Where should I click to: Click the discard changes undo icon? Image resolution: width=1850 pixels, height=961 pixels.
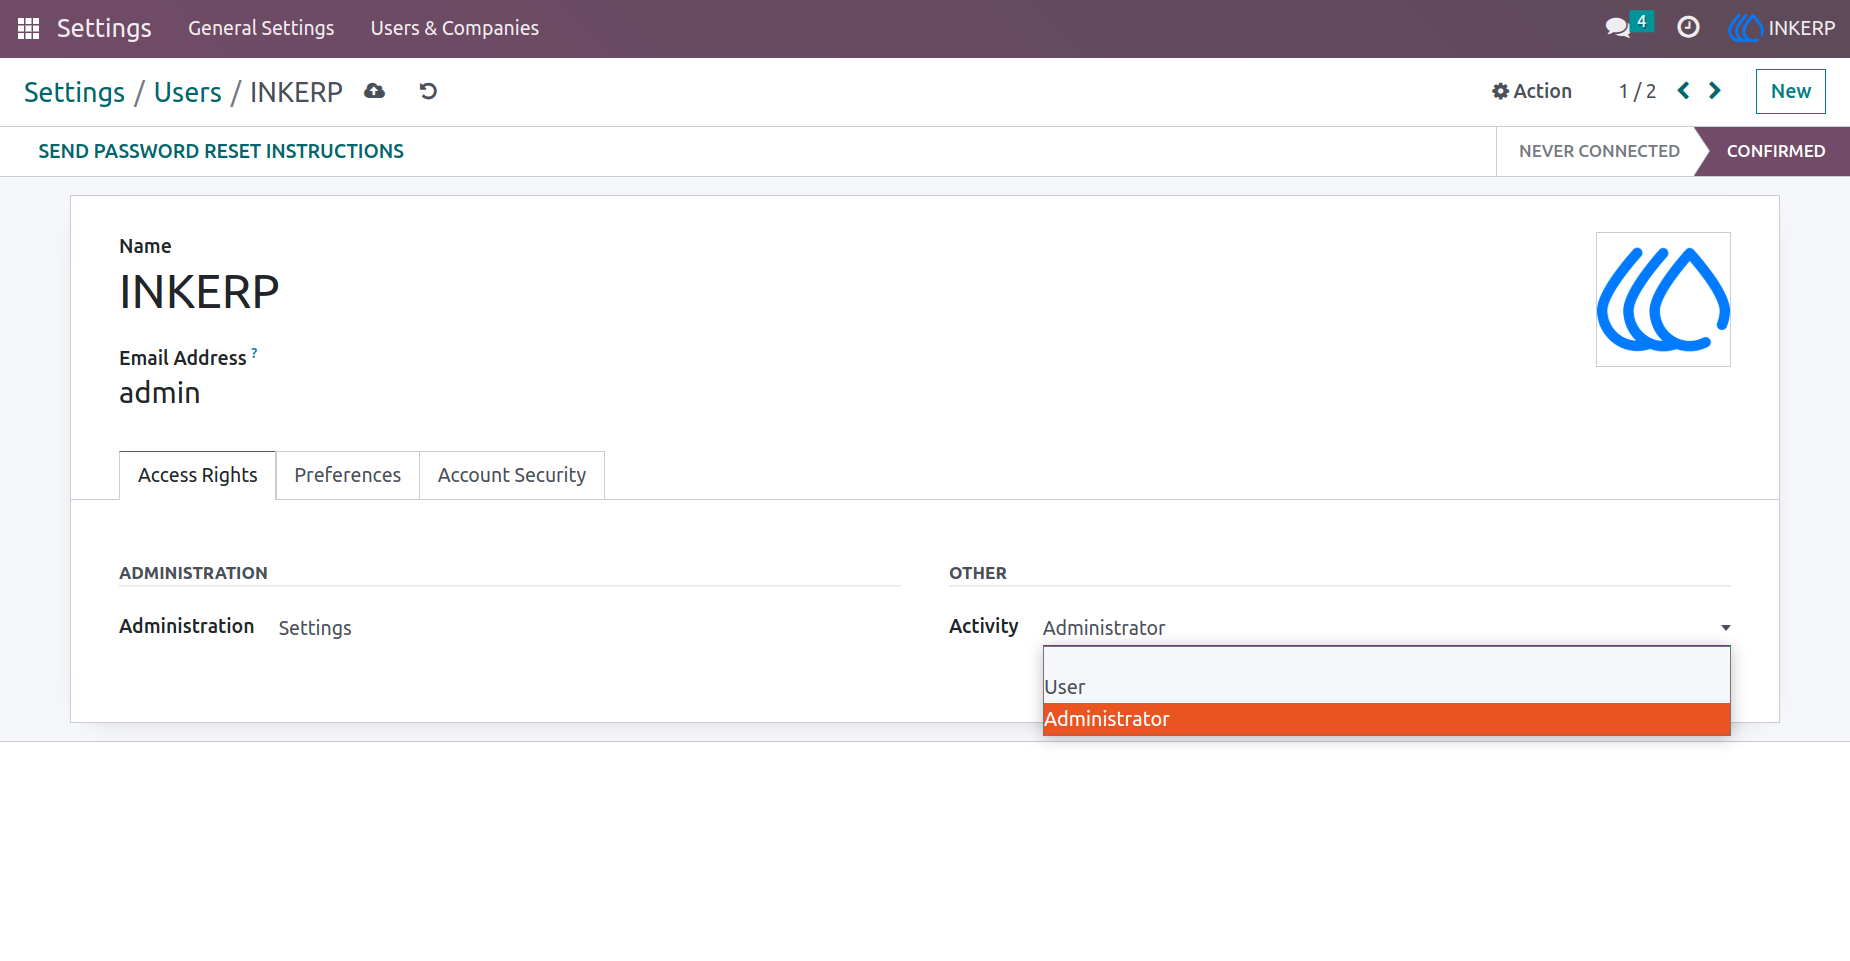pos(428,91)
